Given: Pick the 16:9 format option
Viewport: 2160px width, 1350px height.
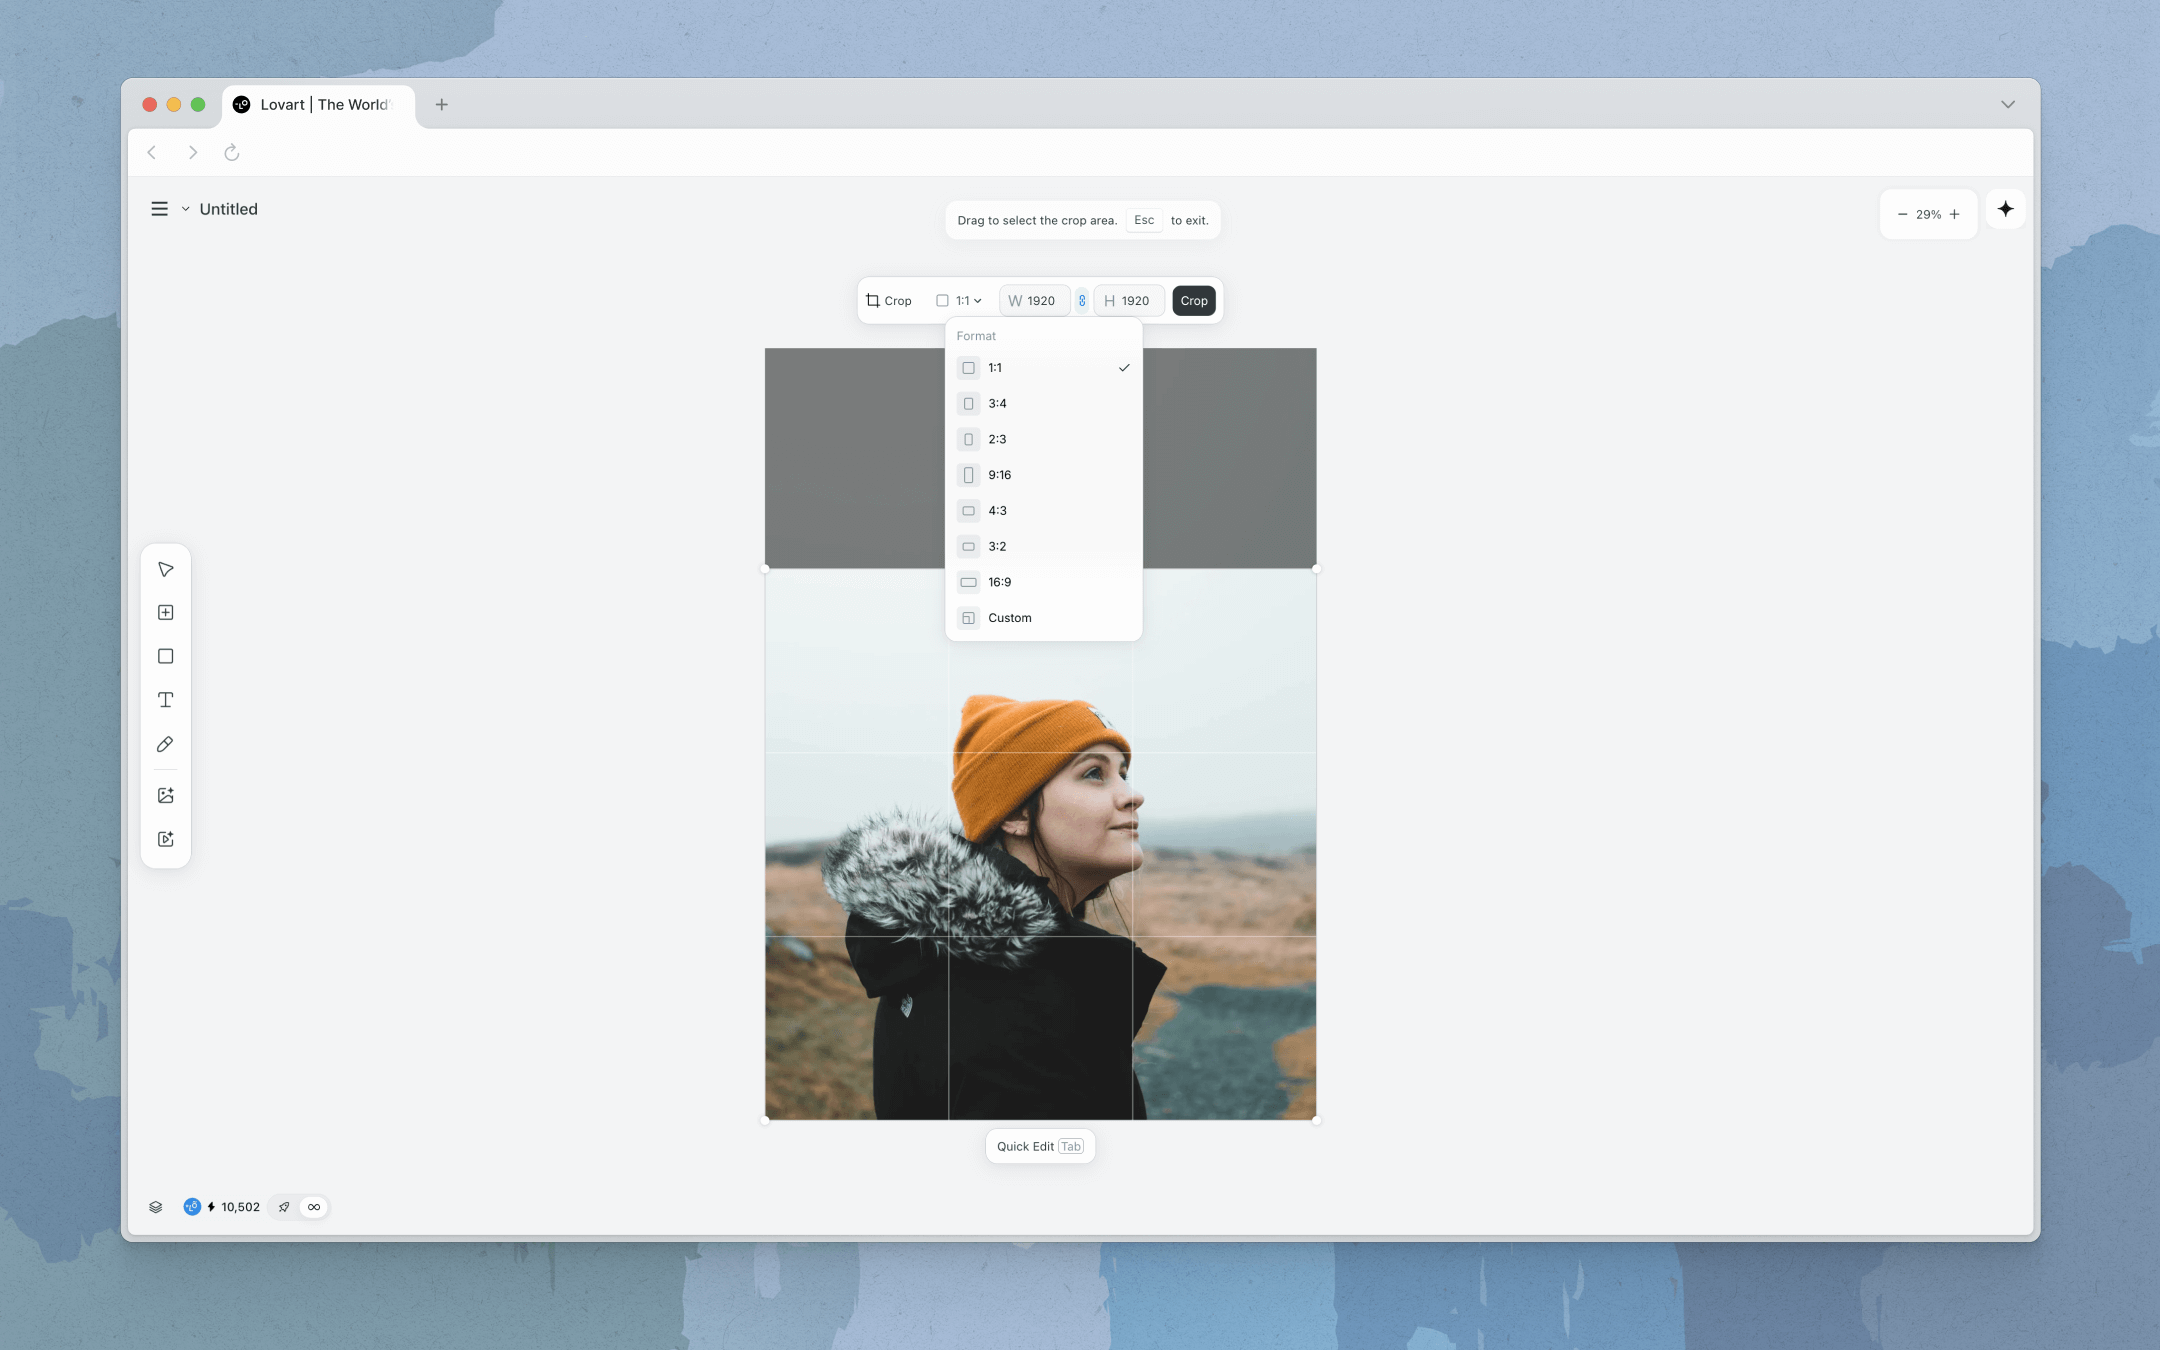Looking at the screenshot, I should tap(1044, 582).
